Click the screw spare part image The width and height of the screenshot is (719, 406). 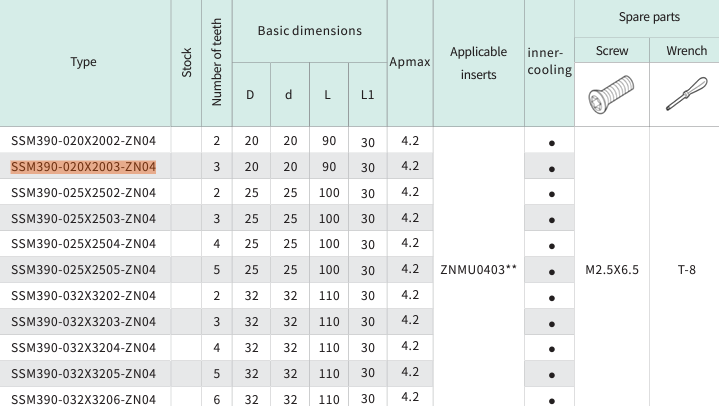[612, 95]
